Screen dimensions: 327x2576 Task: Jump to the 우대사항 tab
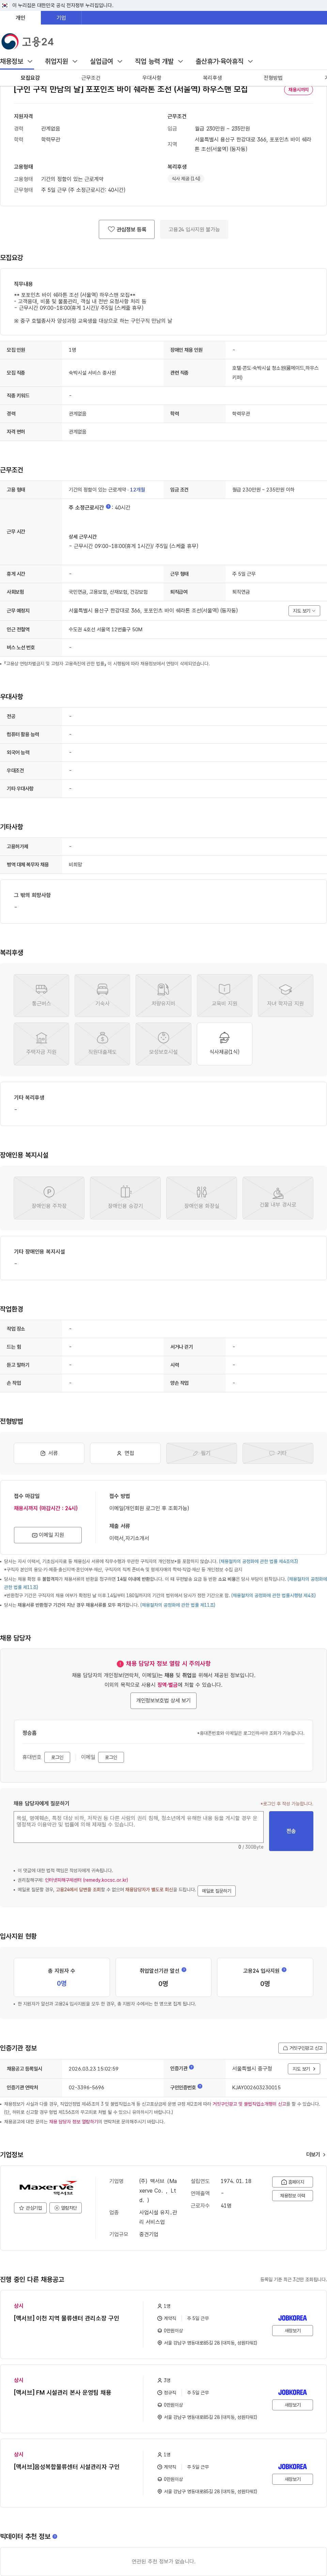click(x=152, y=78)
